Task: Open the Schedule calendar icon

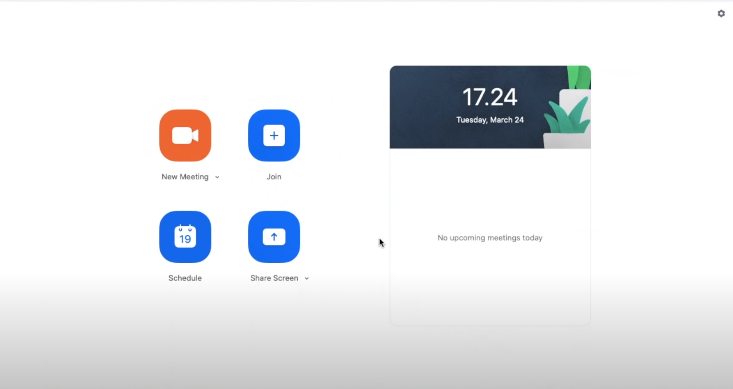Action: (185, 237)
